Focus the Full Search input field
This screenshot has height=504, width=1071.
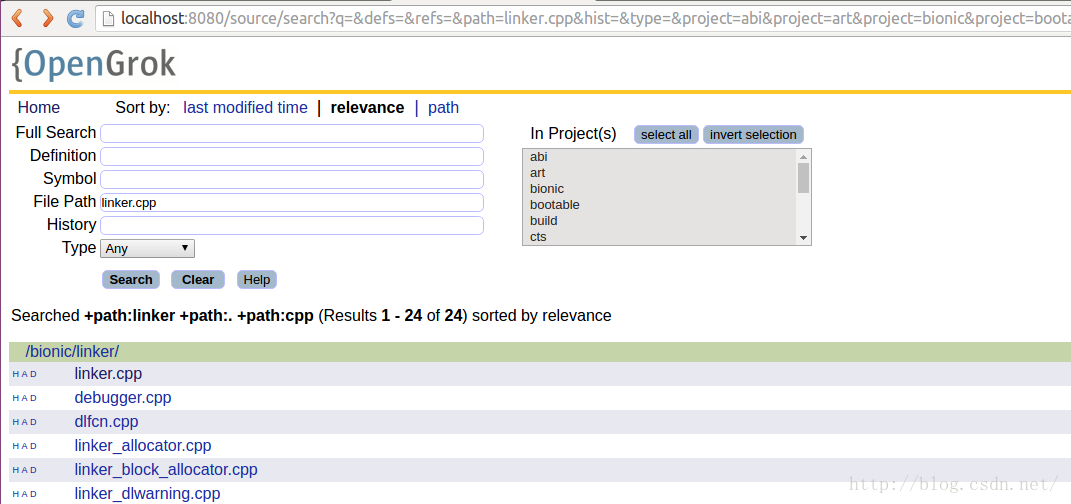(292, 133)
